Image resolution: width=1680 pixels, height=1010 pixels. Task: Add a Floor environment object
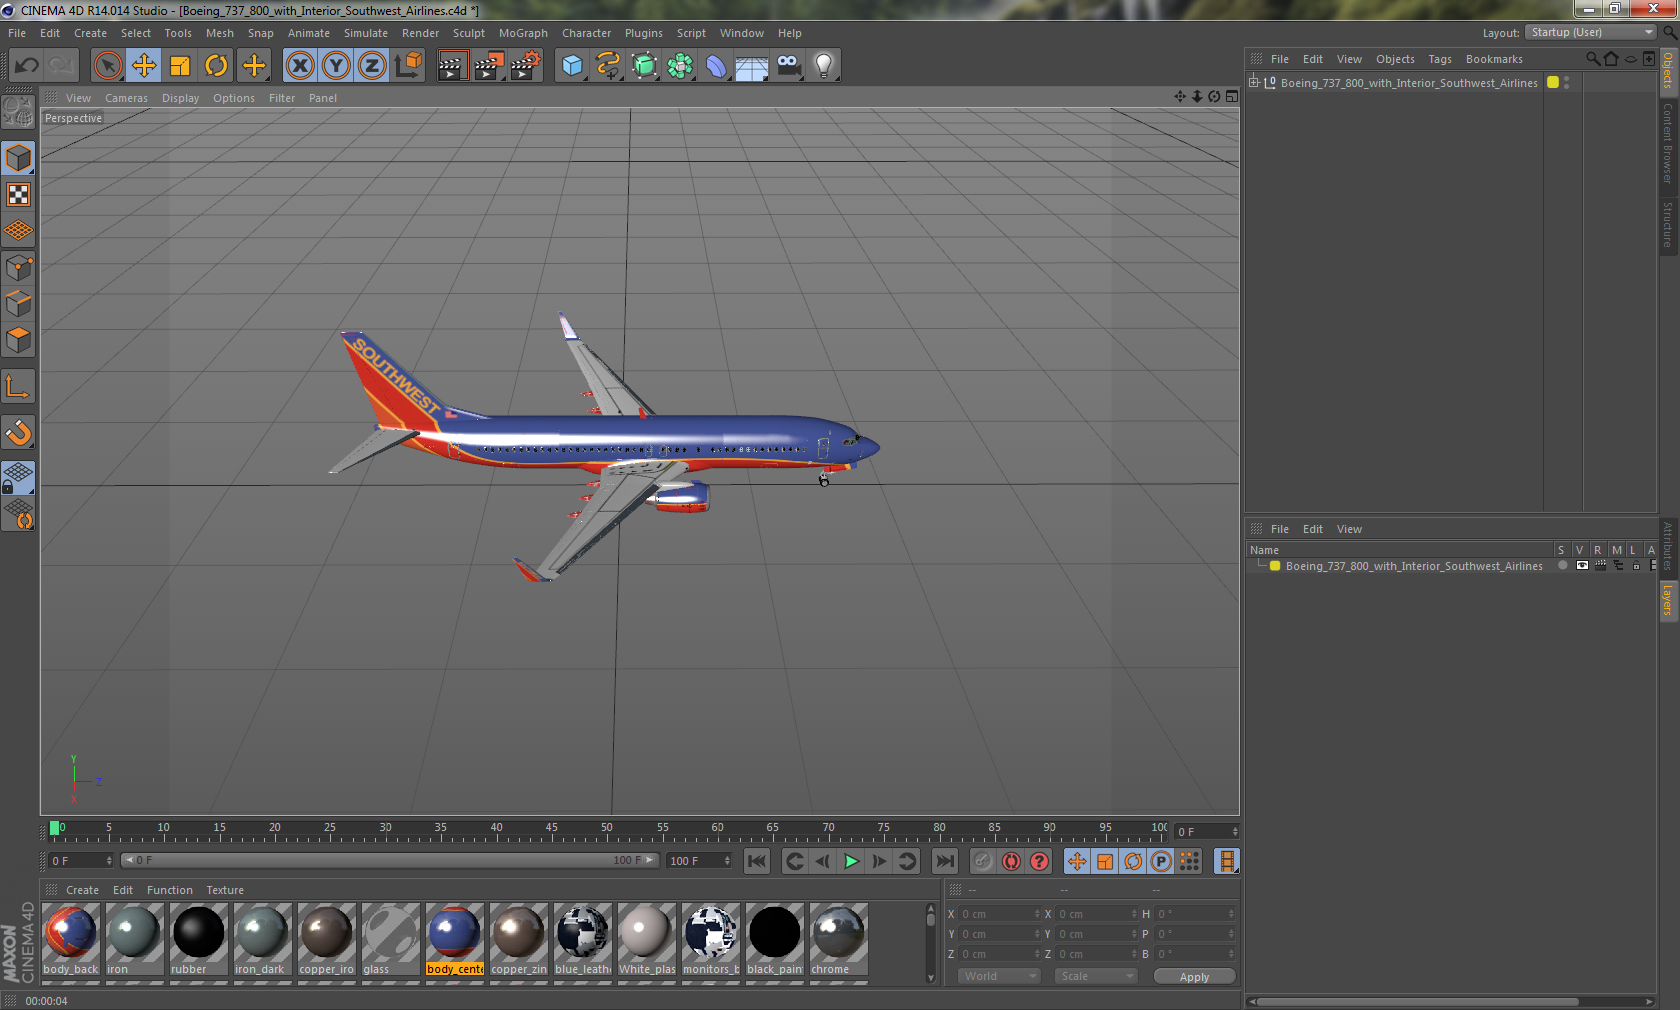(x=752, y=66)
